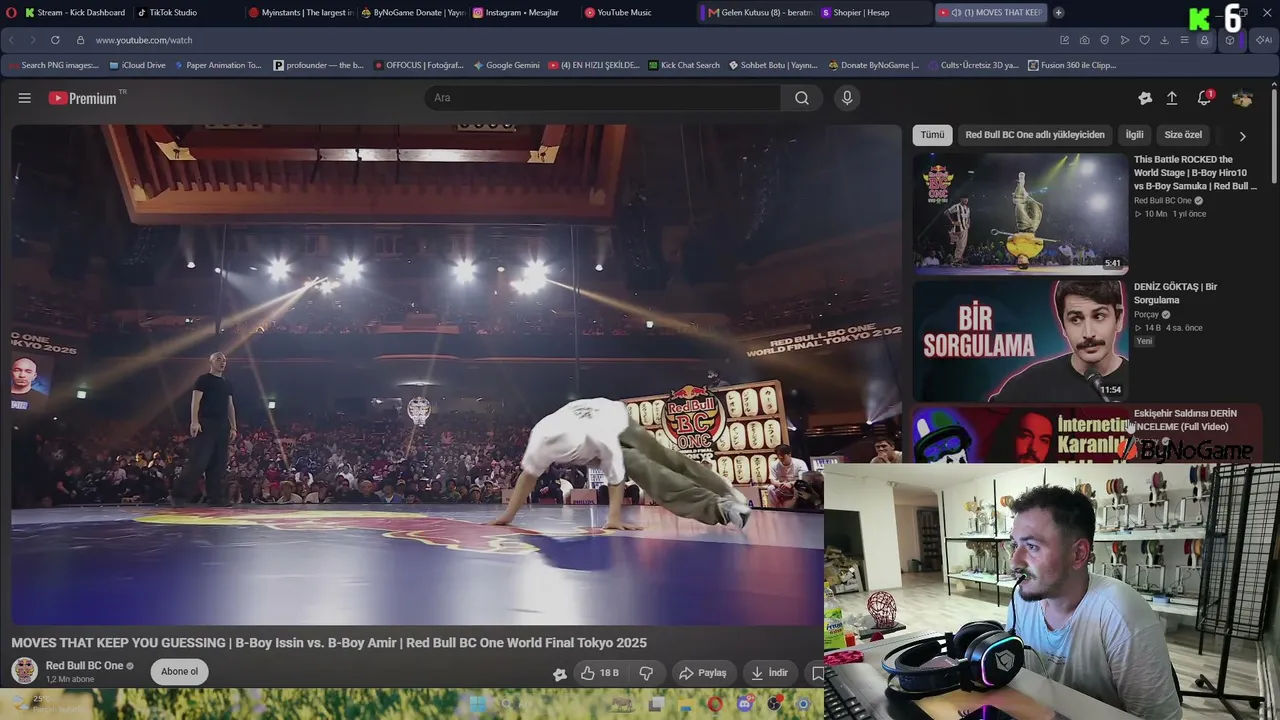Share the video with Paylaş
The width and height of the screenshot is (1280, 720).
[x=703, y=673]
